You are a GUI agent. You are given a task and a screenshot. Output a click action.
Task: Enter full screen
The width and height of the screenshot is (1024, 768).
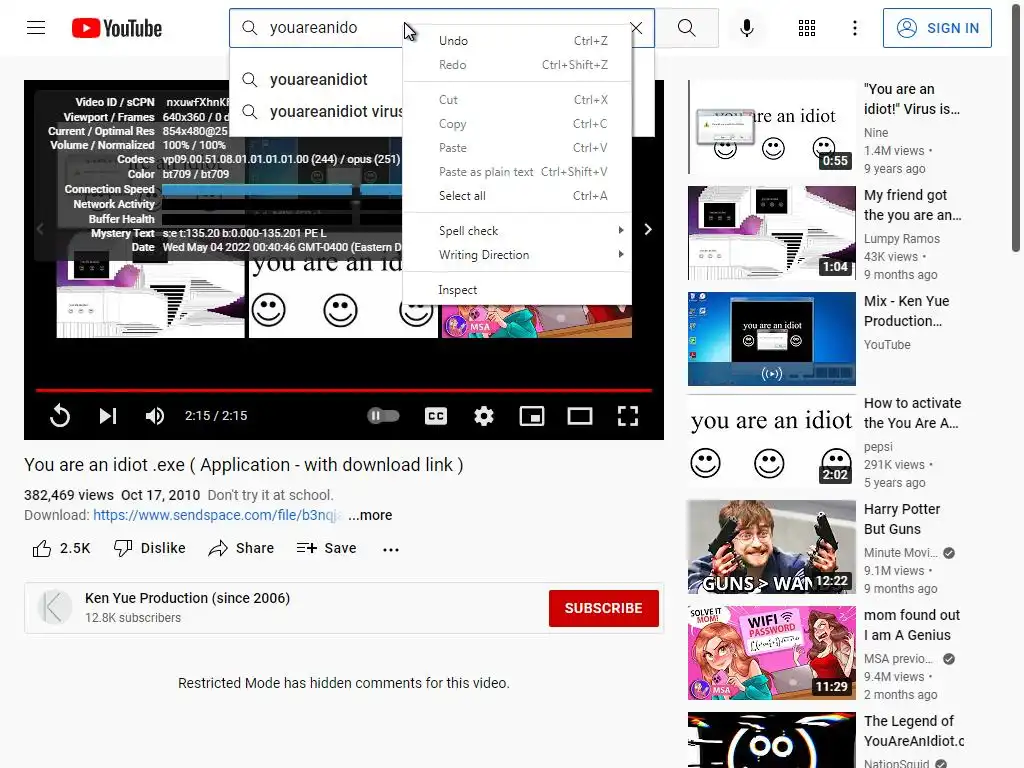click(628, 416)
